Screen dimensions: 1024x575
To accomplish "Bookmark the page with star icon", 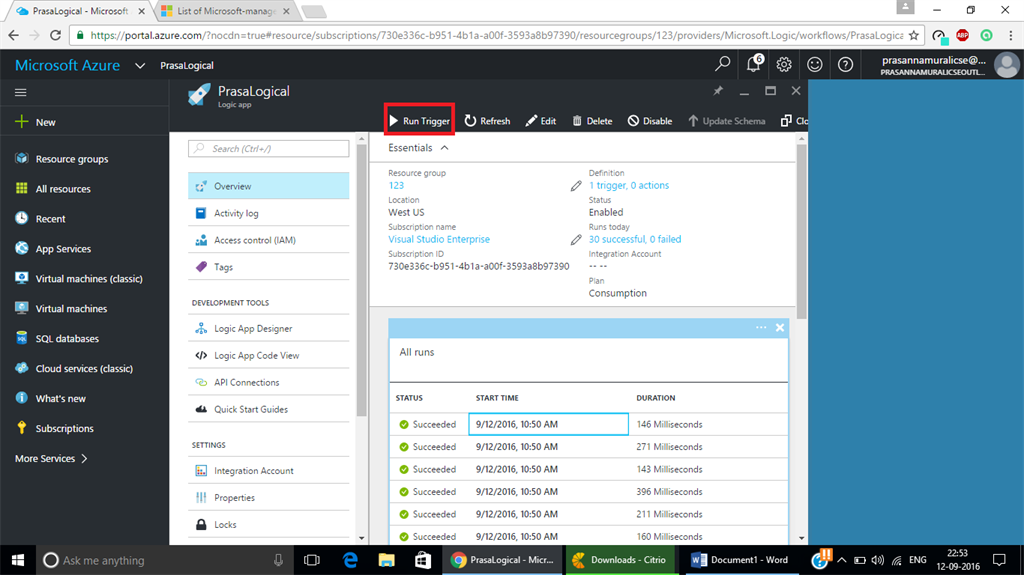I will click(914, 35).
